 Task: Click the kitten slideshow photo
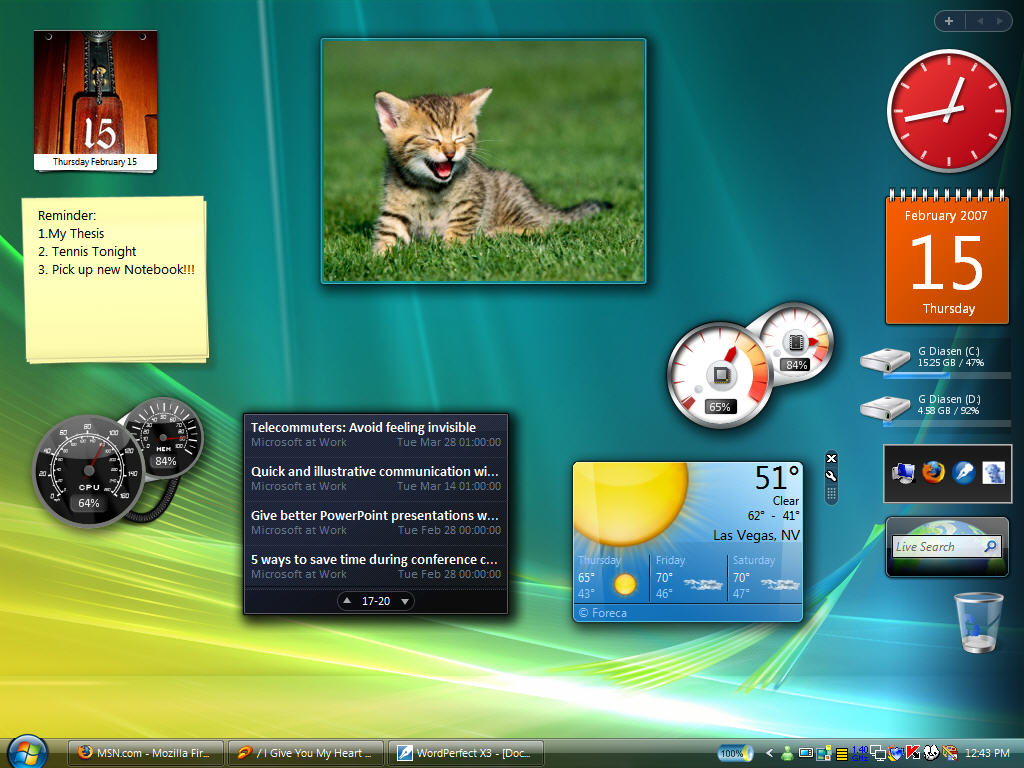[483, 161]
